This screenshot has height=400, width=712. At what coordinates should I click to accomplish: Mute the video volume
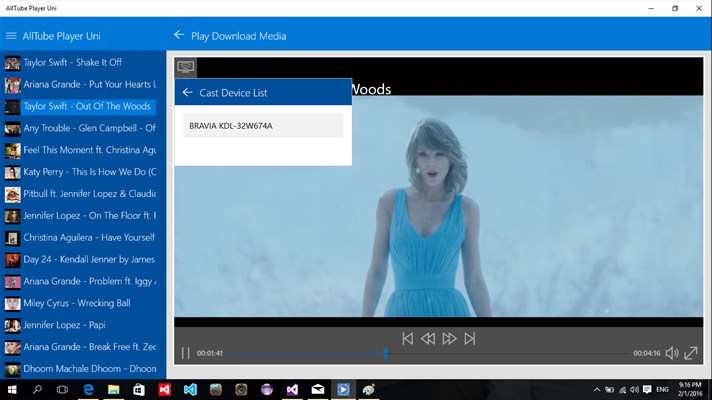(672, 353)
